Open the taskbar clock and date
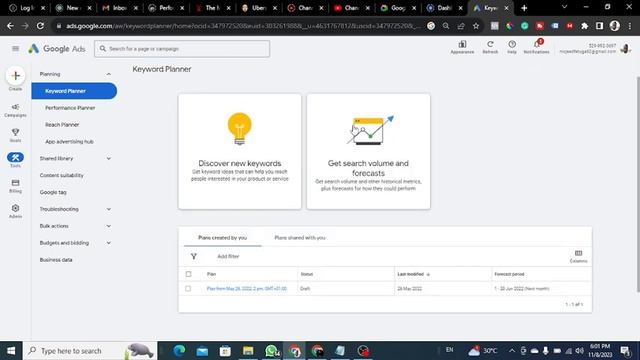 click(600, 351)
